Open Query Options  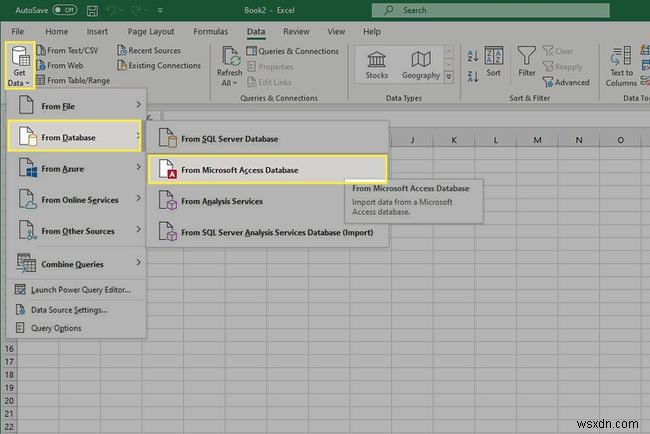76,328
